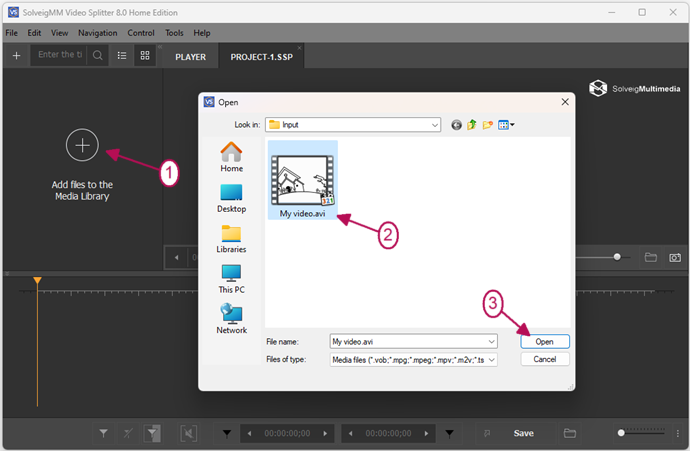The height and width of the screenshot is (451, 690).
Task: Toggle the mute audio fragment icon
Action: click(188, 433)
